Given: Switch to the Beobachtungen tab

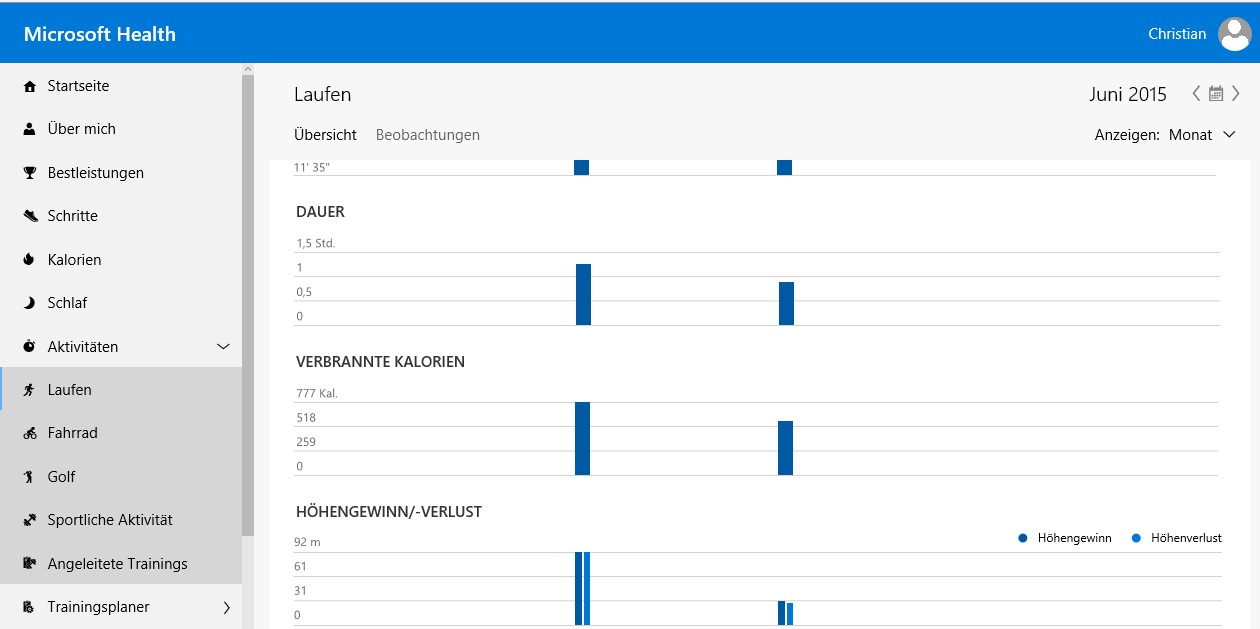Looking at the screenshot, I should pos(427,135).
